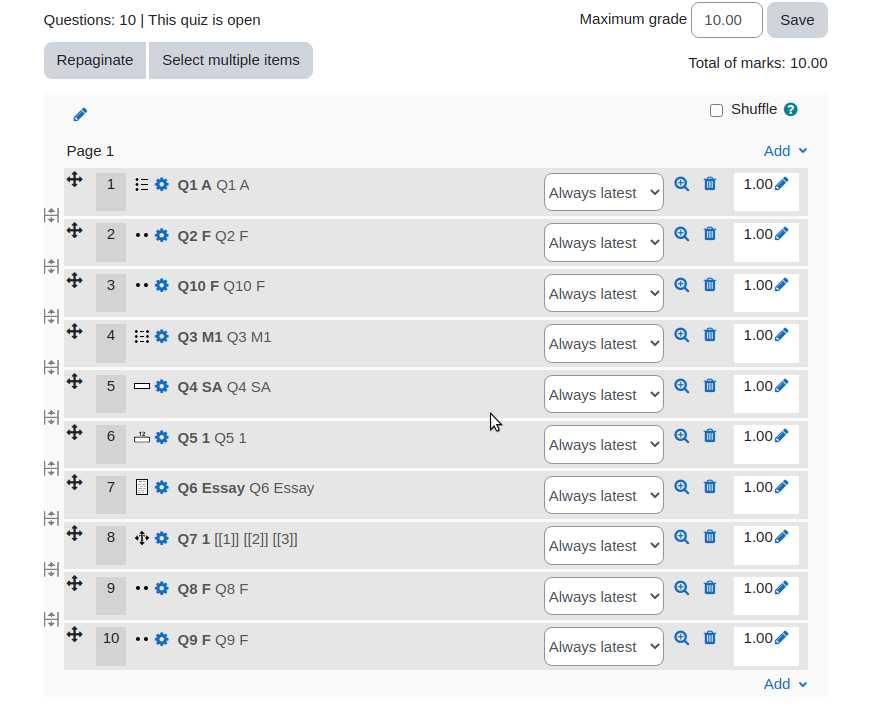
Task: Open settings gear for Q3 M1
Action: 162,337
